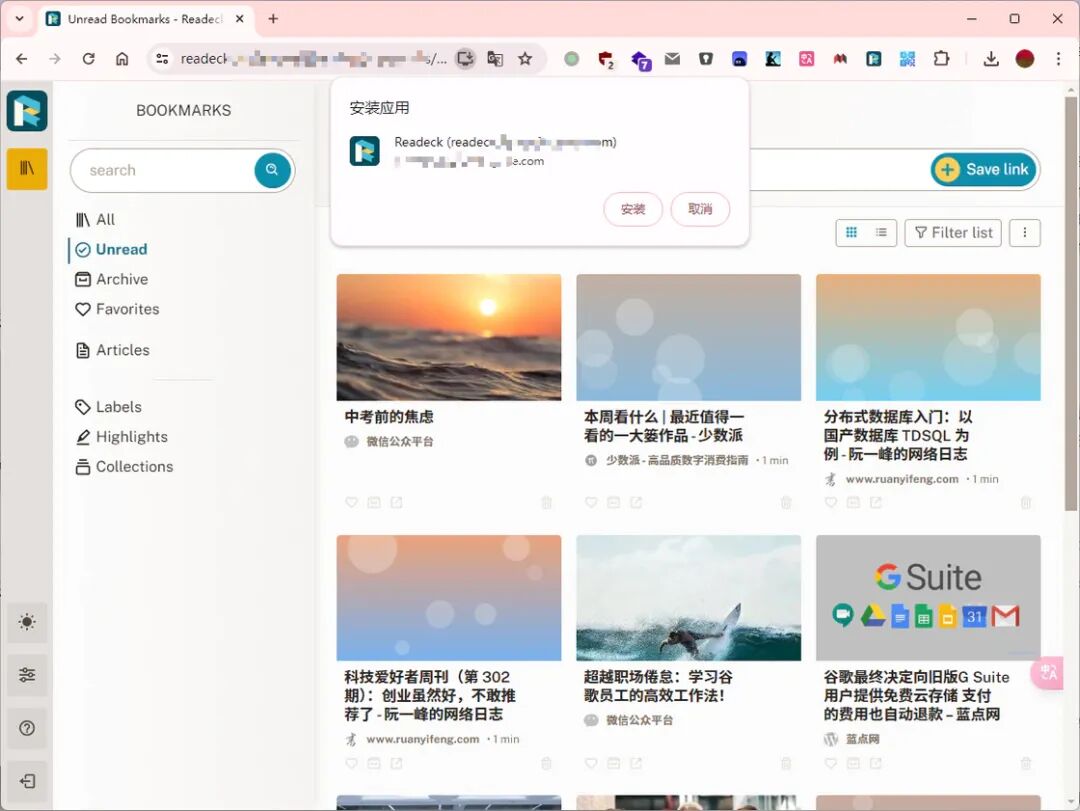Image resolution: width=1080 pixels, height=811 pixels.
Task: Open the Archive section
Action: pyautogui.click(x=112, y=279)
